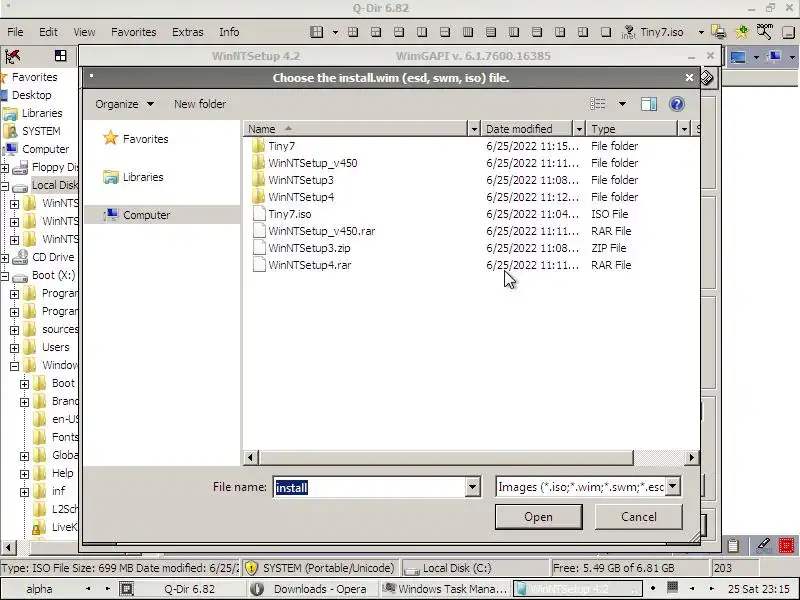Open the view options dropdown arrow

622,104
